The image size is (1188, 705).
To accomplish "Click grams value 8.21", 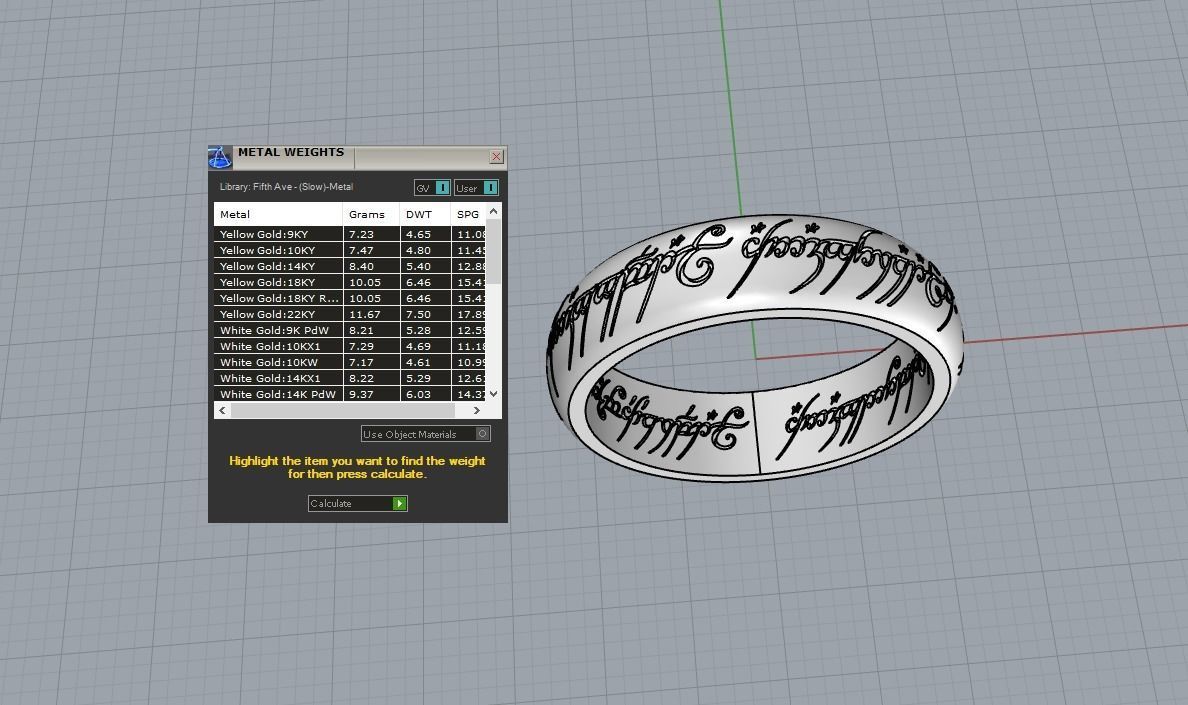I will pyautogui.click(x=361, y=331).
